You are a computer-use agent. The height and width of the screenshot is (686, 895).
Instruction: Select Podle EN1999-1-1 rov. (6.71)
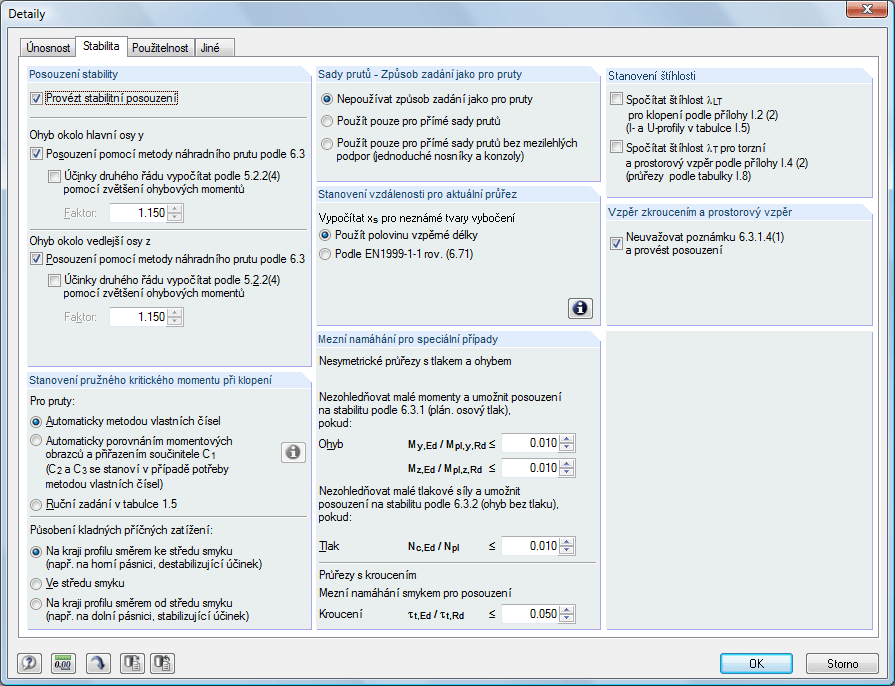tap(325, 254)
